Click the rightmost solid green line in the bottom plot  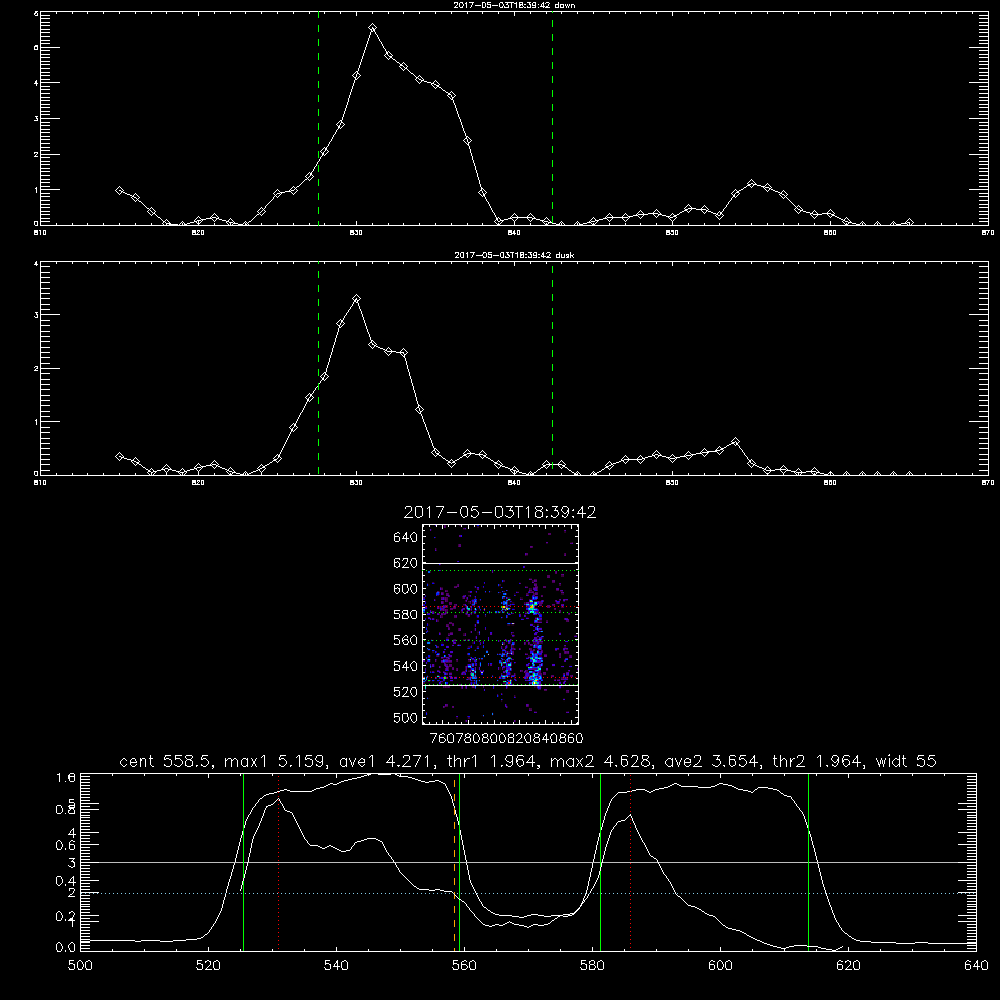pos(808,862)
